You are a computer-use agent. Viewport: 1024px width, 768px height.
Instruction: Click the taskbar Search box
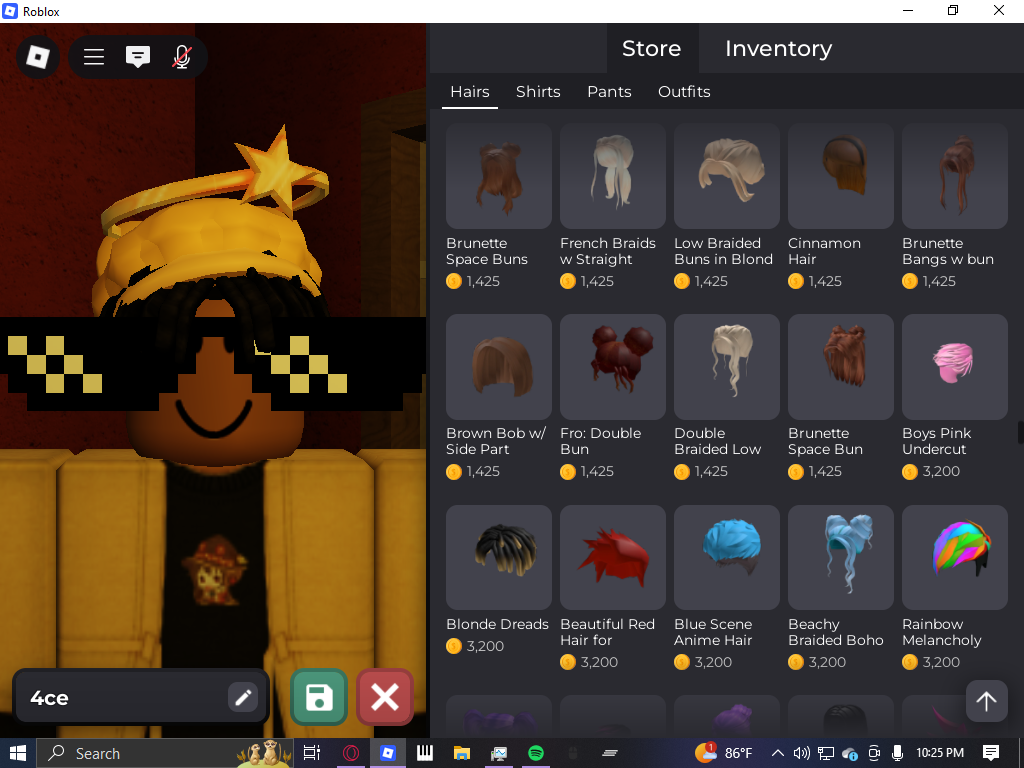point(165,753)
